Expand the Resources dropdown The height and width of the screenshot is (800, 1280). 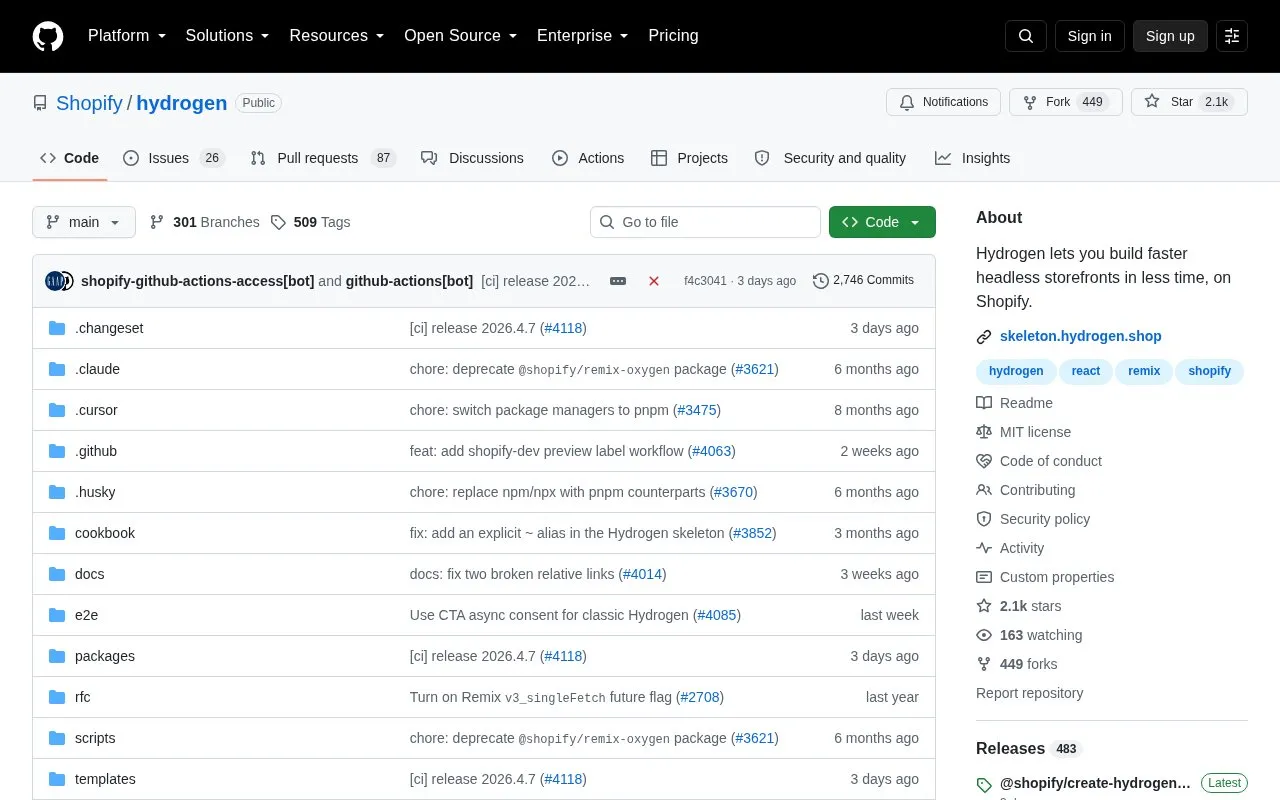coord(337,36)
